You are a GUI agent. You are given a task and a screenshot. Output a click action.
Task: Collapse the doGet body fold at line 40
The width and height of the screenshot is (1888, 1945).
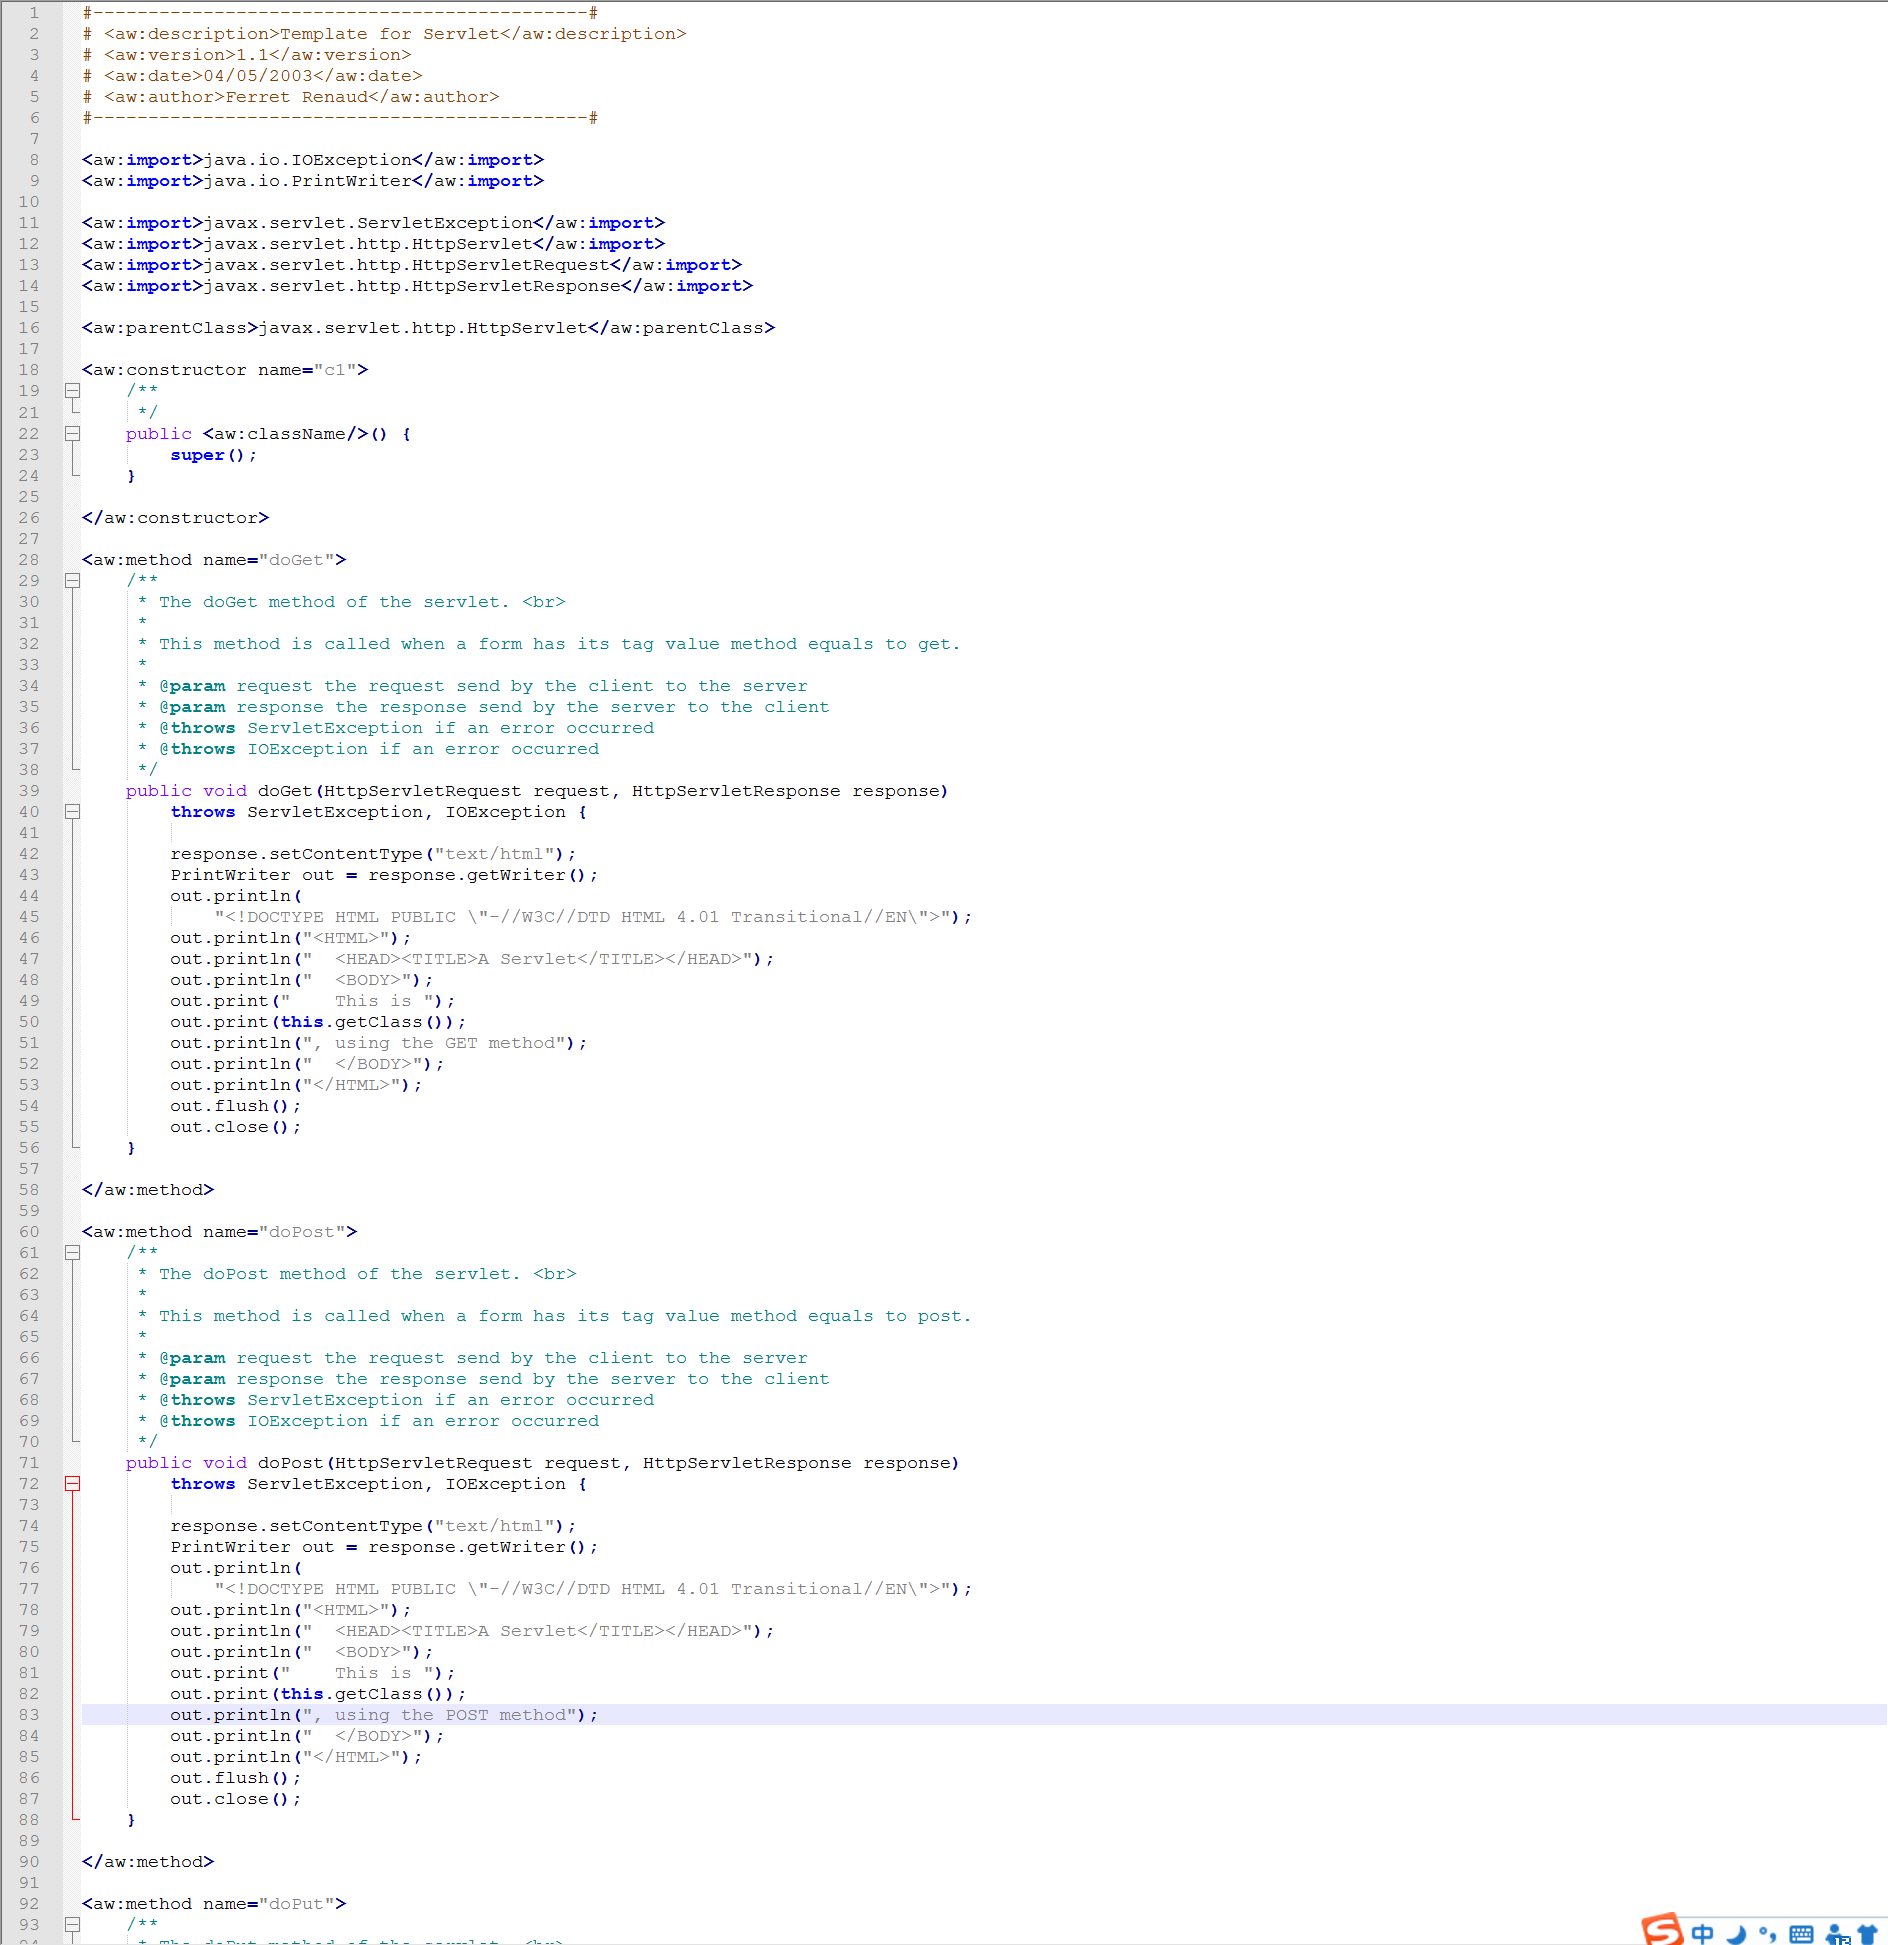coord(72,812)
